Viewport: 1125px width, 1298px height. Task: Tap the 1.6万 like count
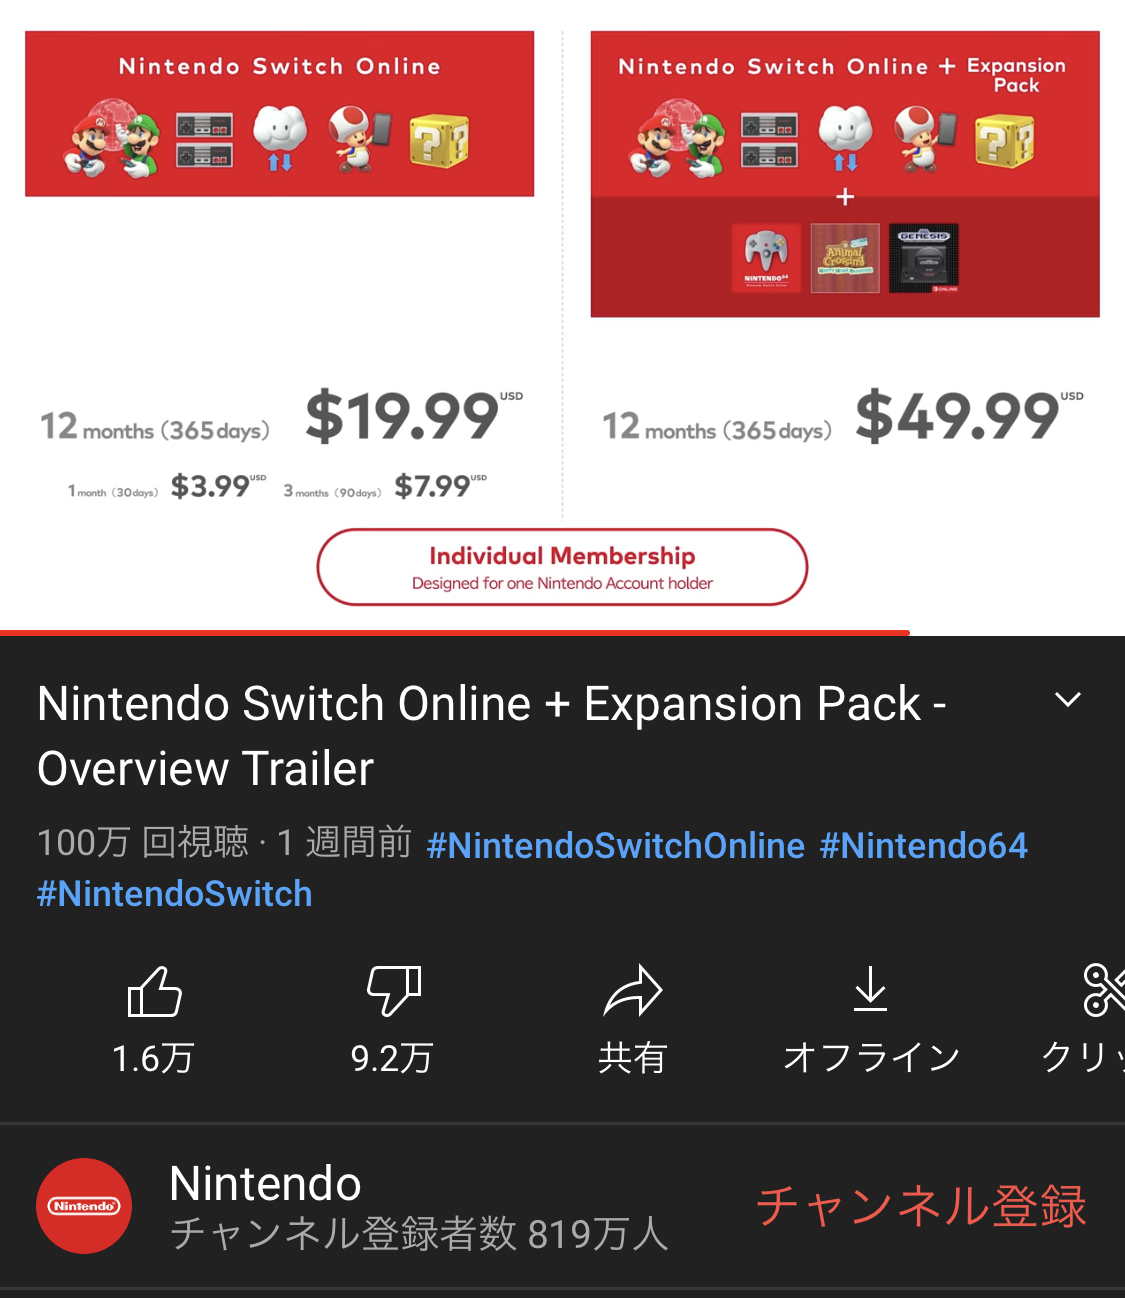(153, 1058)
